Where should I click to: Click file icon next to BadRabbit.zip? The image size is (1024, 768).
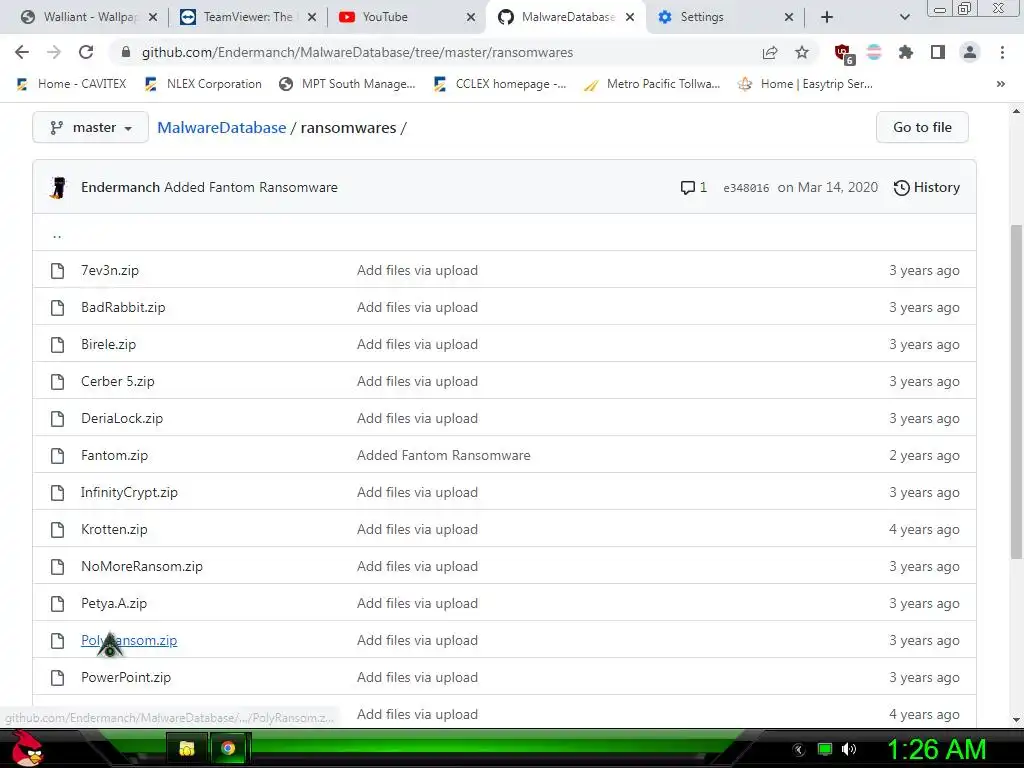coord(57,308)
